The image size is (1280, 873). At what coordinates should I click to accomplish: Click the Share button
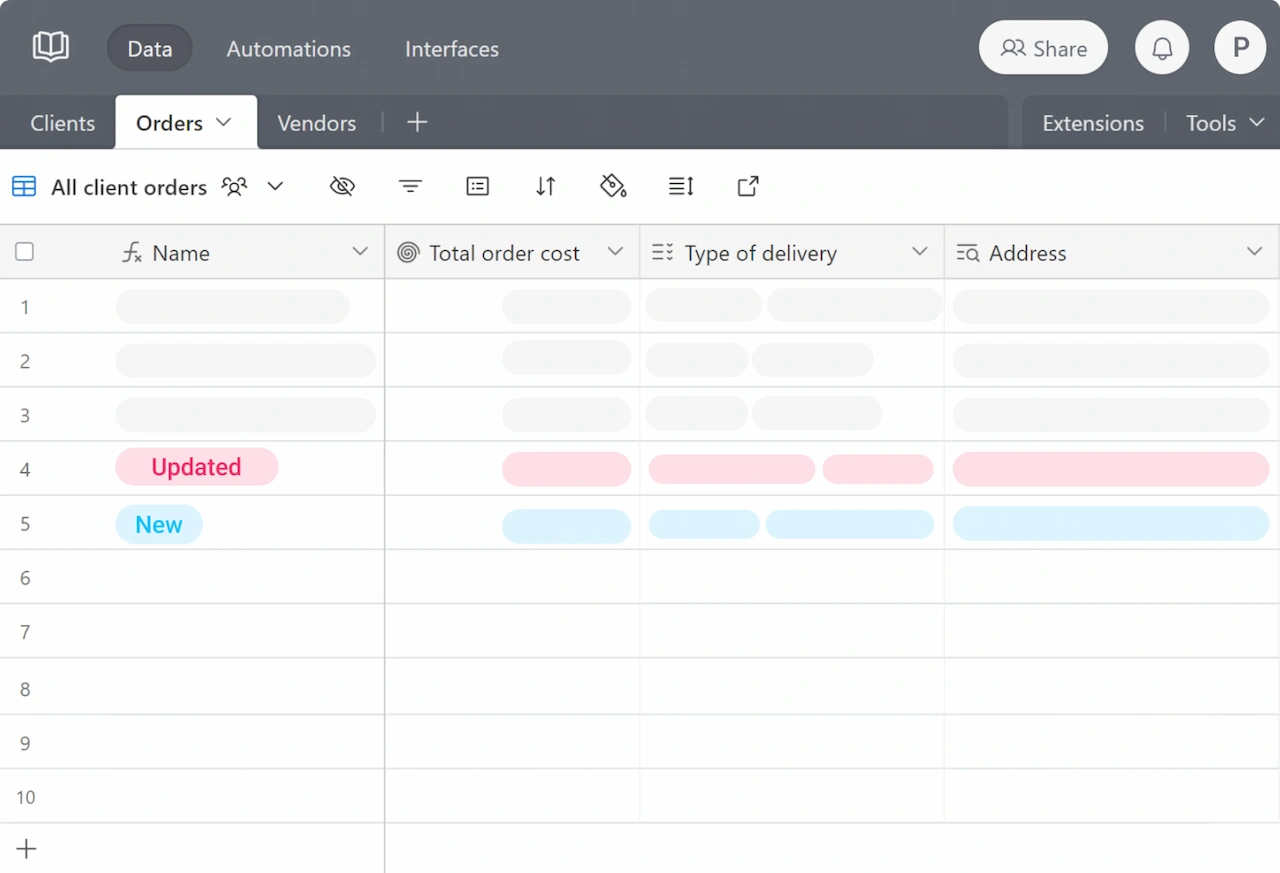click(1043, 48)
